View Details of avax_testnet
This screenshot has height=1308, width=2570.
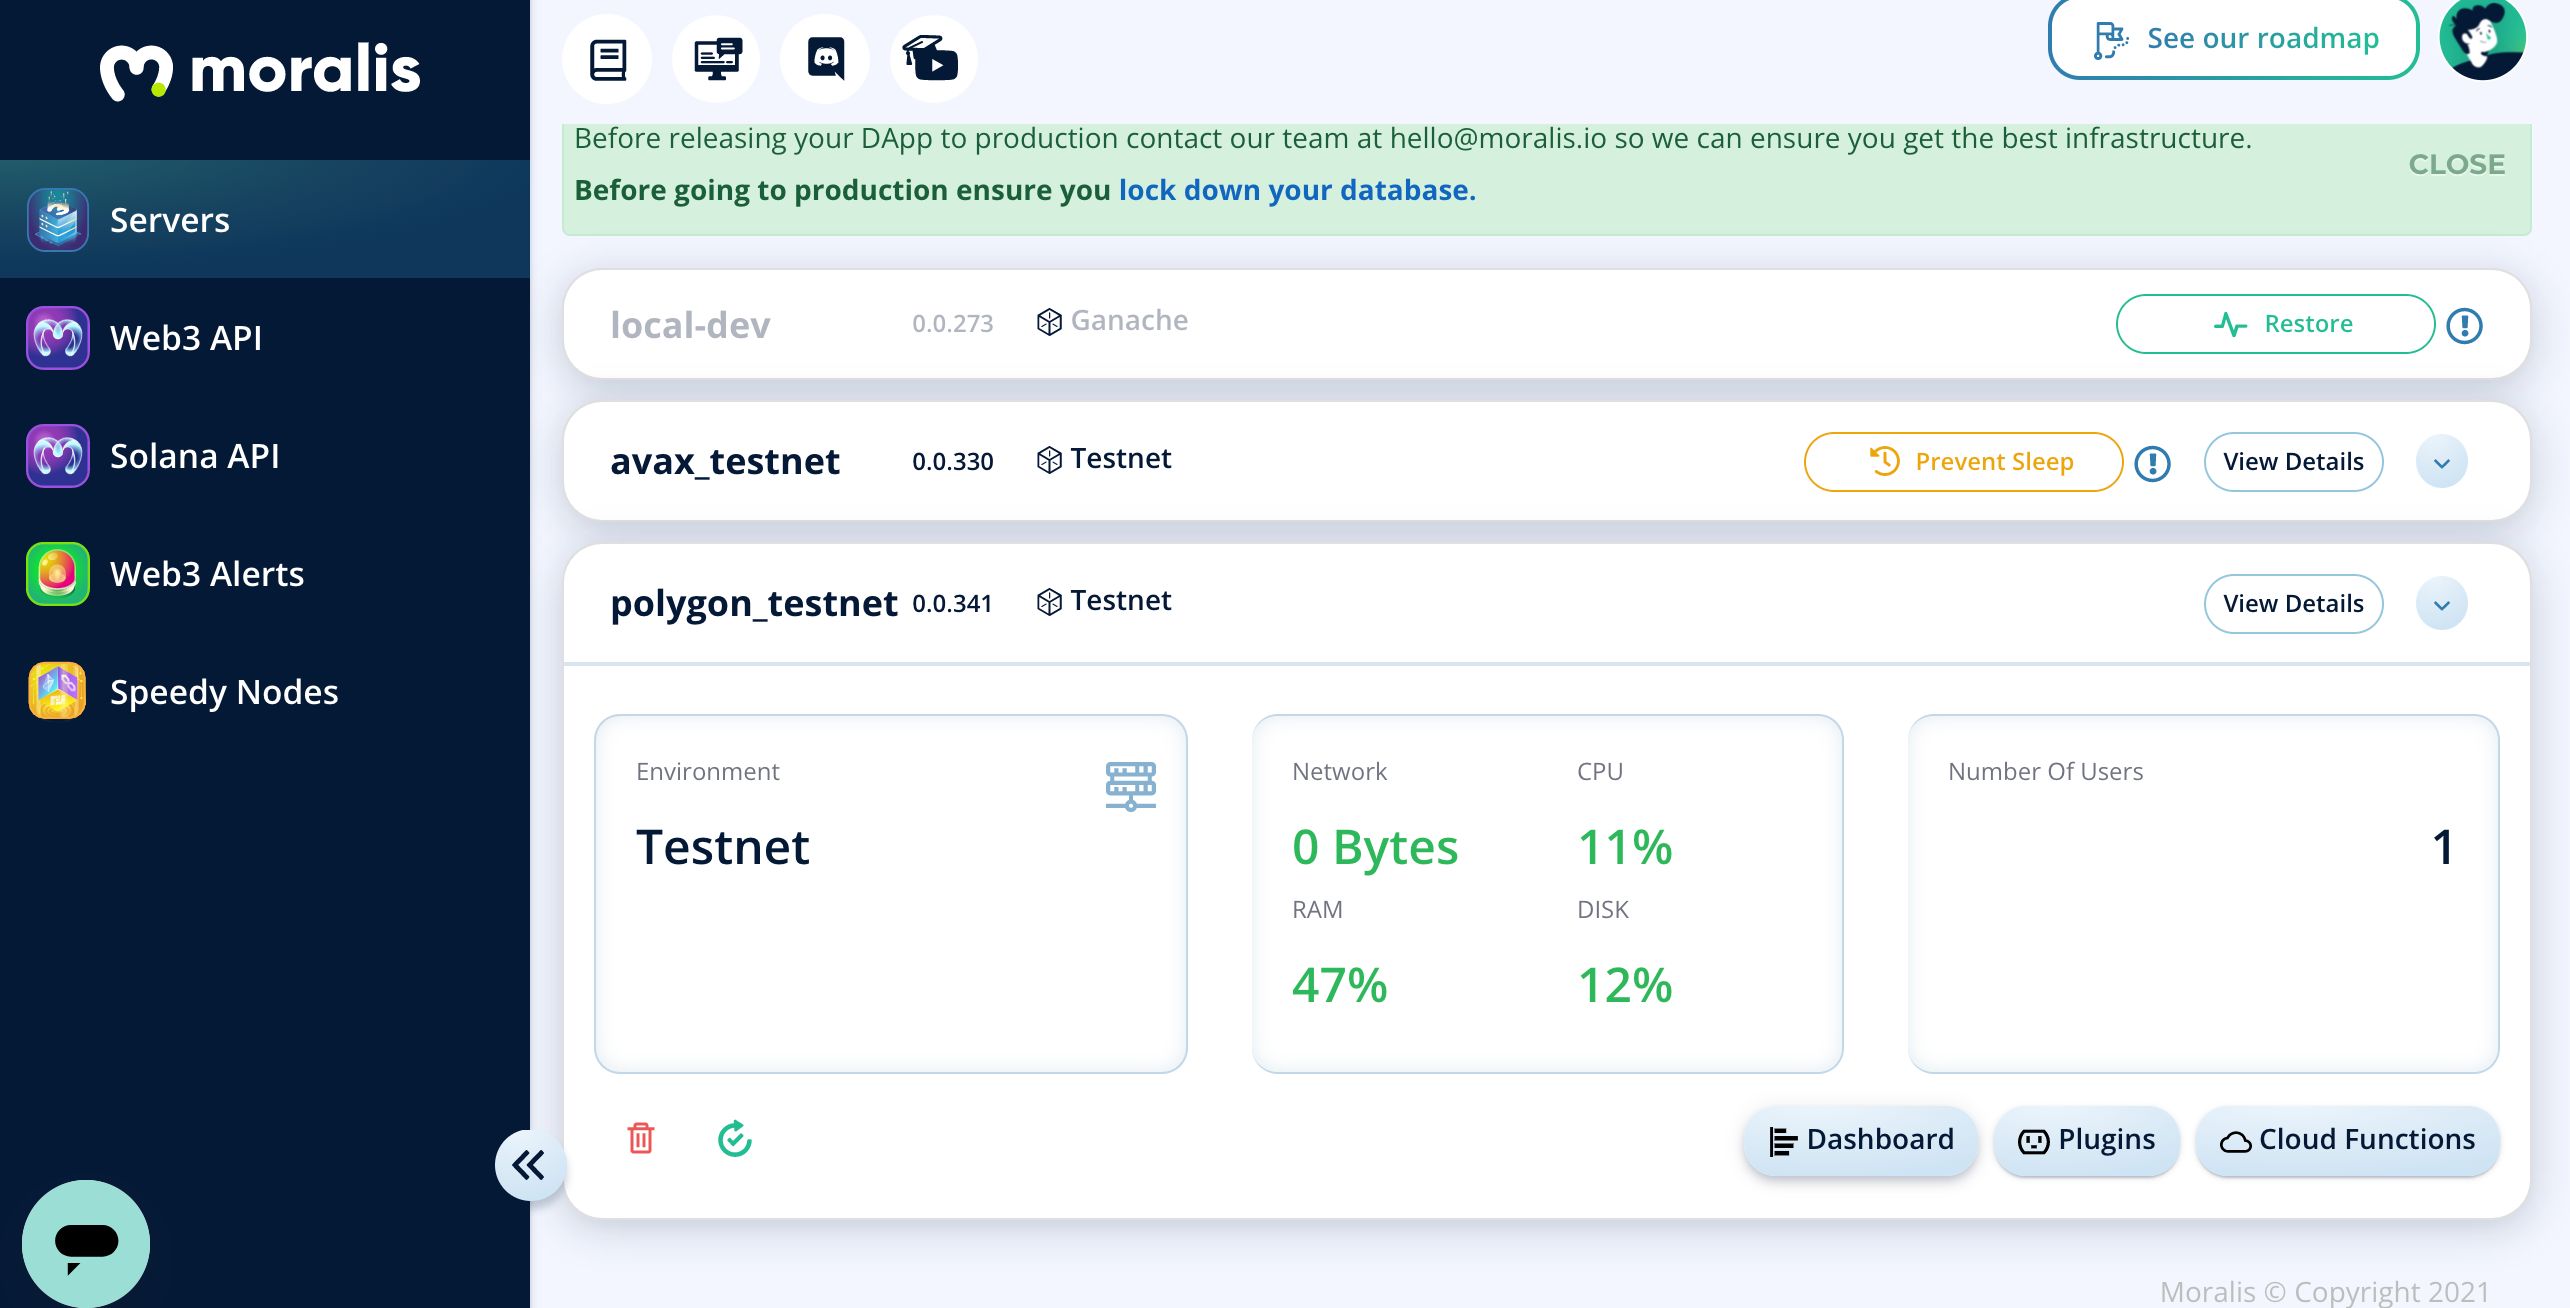tap(2293, 462)
